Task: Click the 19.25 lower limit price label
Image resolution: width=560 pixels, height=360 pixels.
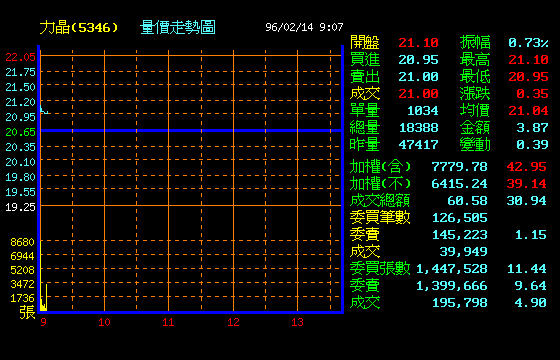Action: point(20,207)
